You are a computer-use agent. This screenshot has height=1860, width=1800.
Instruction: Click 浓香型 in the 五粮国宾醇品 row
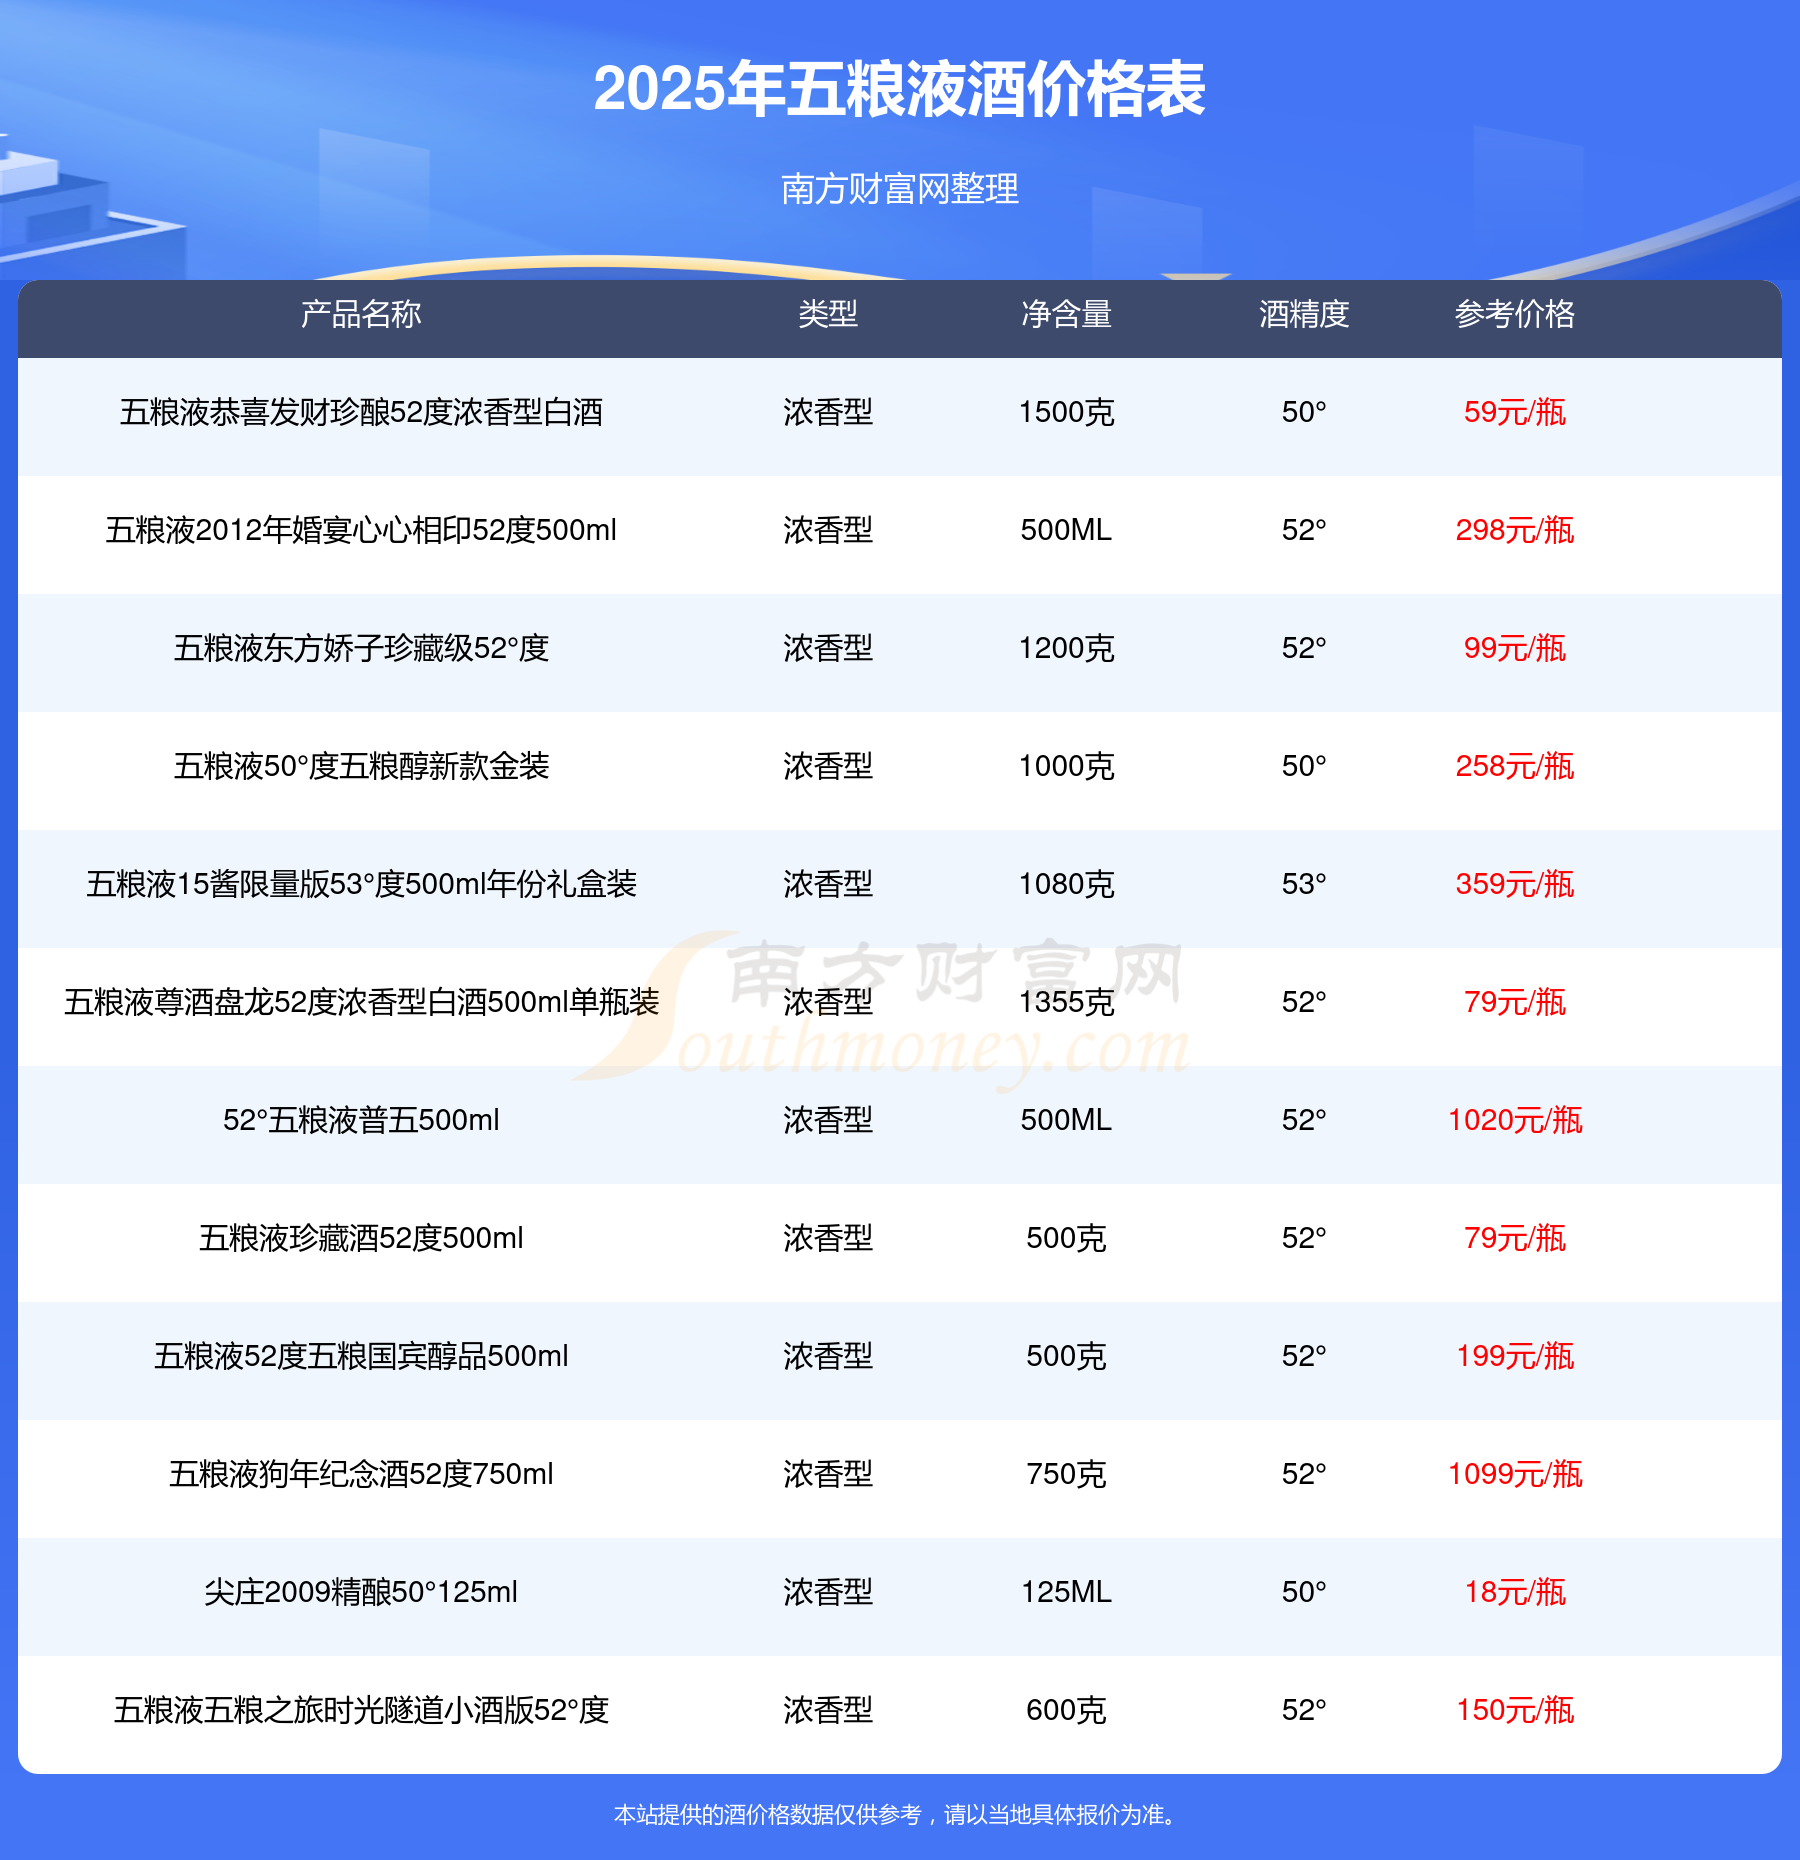(x=828, y=1356)
